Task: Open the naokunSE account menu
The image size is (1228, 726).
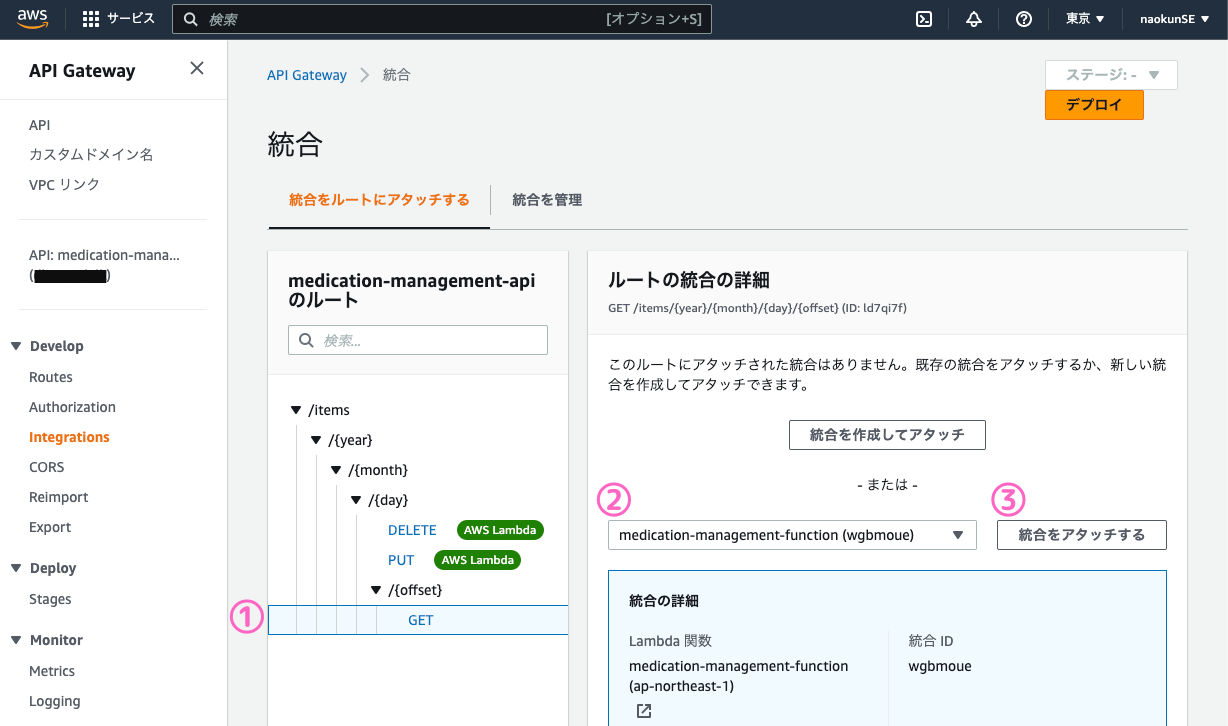Action: (x=1174, y=19)
